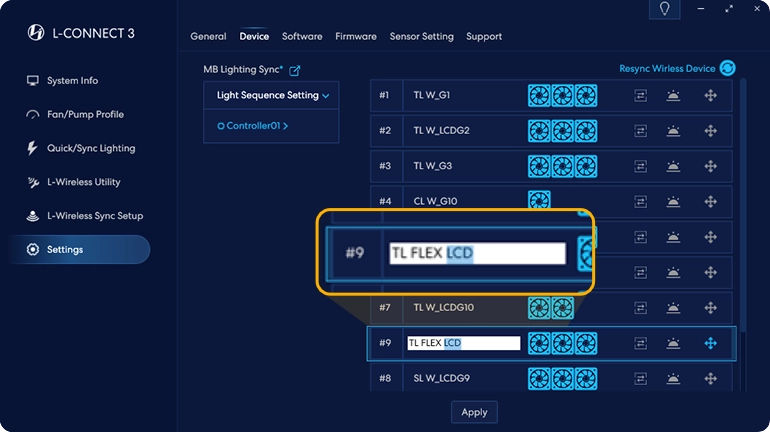Viewport: 770px width, 432px height.
Task: Click the TL FLEX LCD name field in row #9
Action: [464, 343]
